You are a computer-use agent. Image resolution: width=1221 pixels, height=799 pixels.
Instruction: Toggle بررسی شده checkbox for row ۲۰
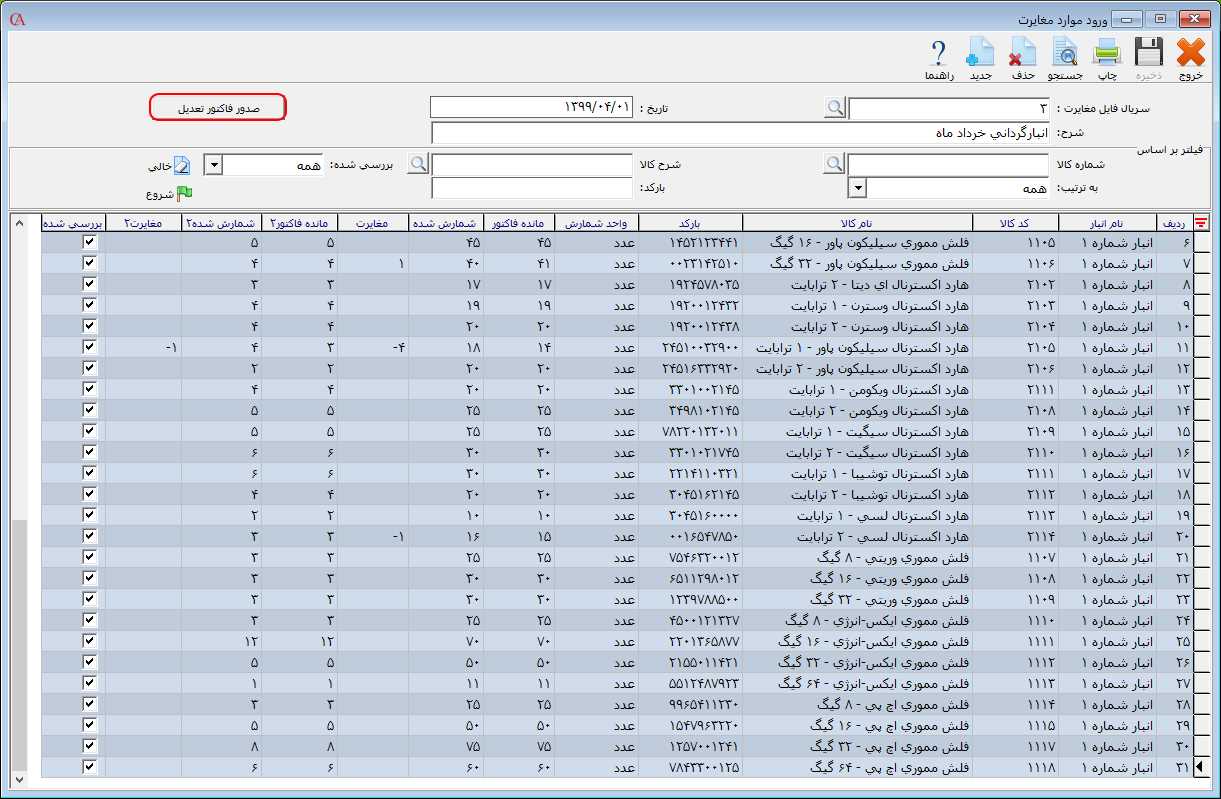[90, 536]
